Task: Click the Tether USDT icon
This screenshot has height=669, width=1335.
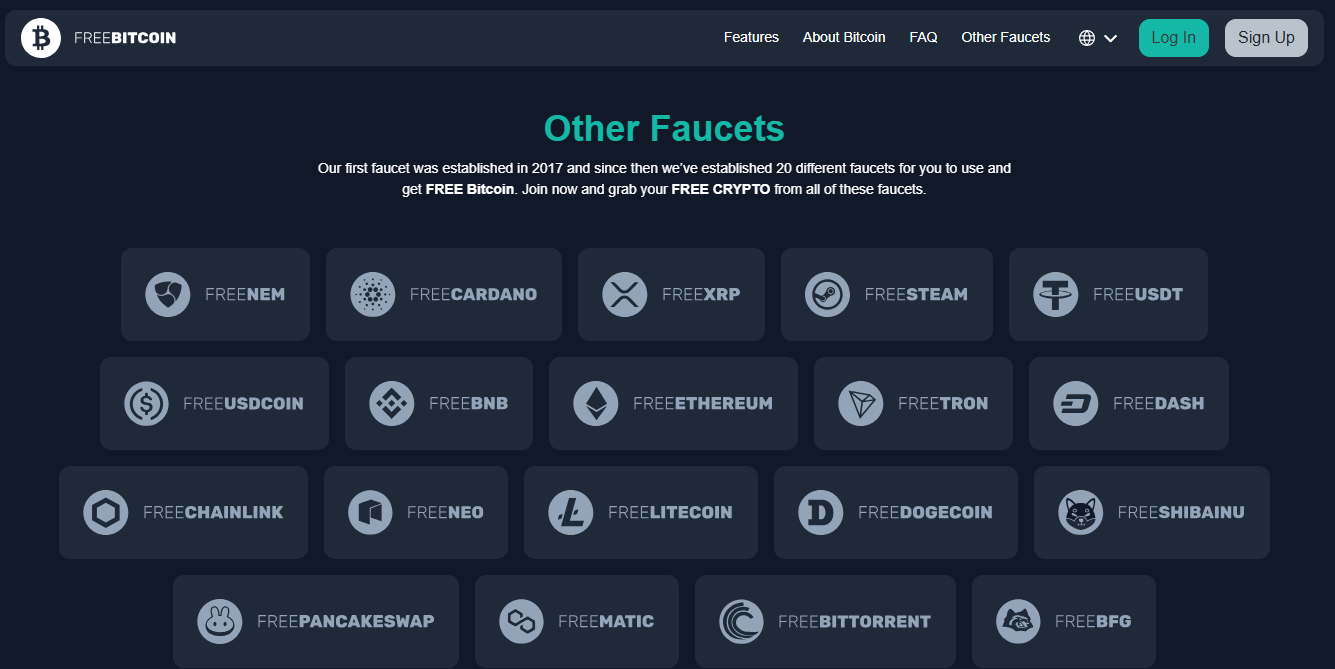Action: (1055, 295)
